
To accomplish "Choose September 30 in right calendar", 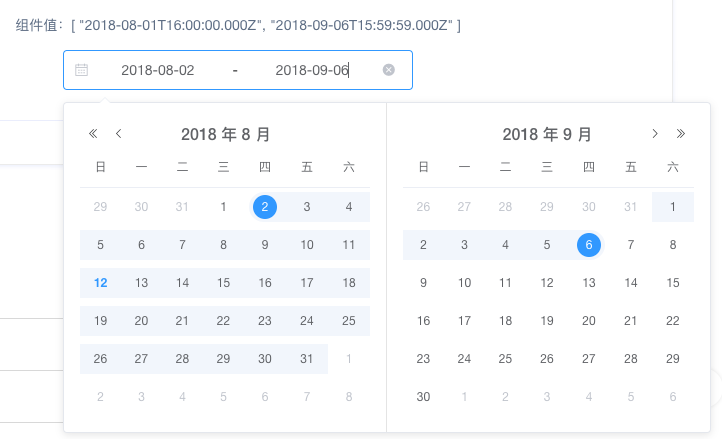I will [x=423, y=396].
